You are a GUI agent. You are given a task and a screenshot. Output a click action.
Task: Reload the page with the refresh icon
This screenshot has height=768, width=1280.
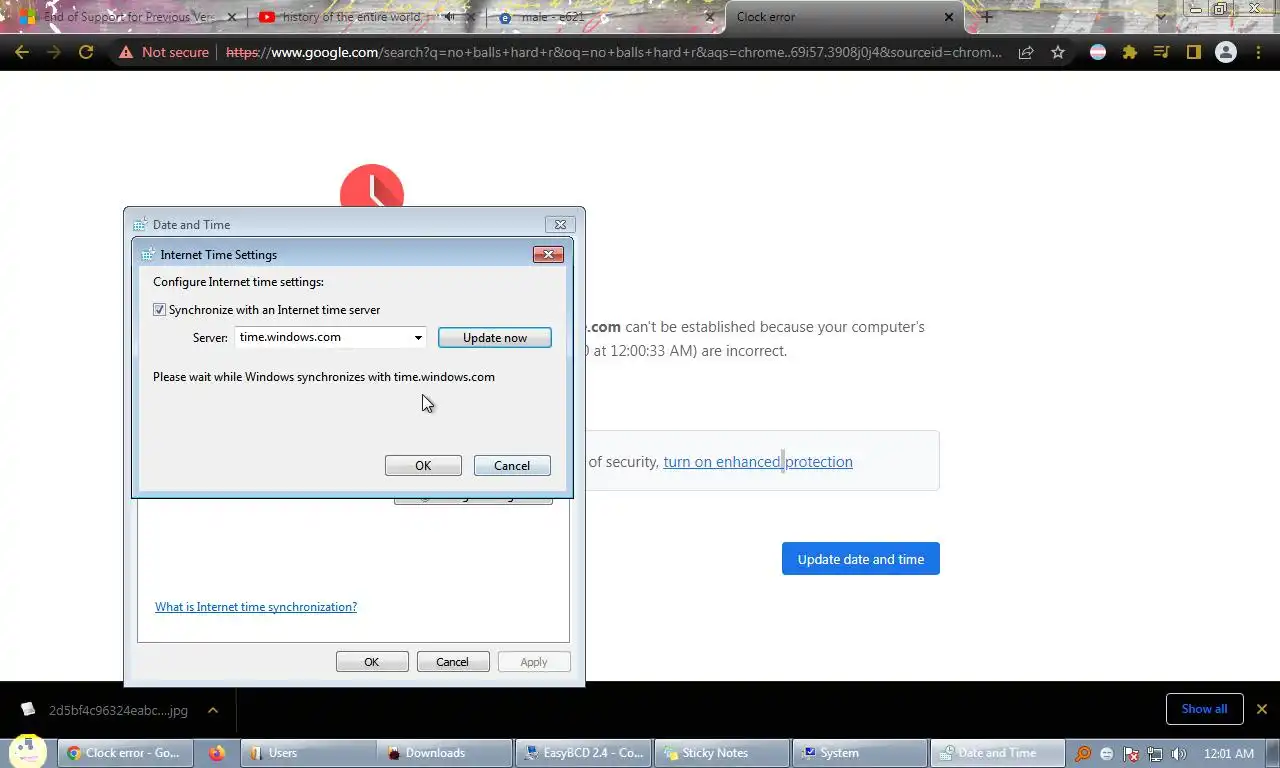[x=86, y=52]
